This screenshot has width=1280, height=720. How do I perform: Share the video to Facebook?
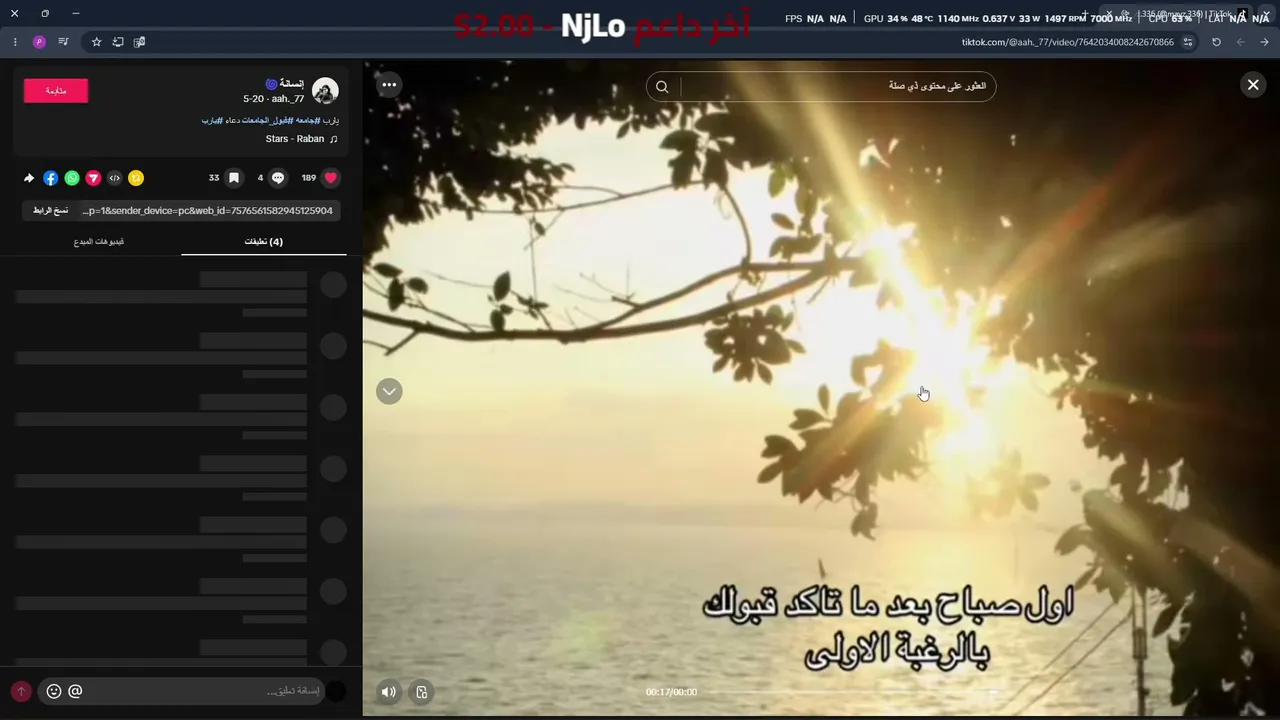click(50, 178)
